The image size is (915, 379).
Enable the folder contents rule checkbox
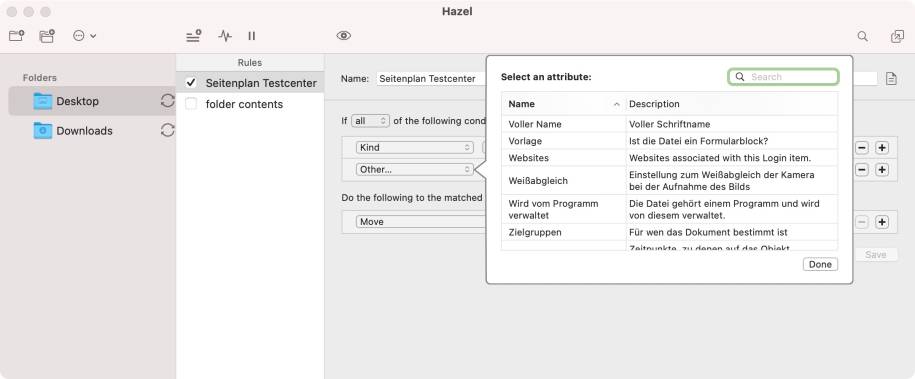(191, 104)
